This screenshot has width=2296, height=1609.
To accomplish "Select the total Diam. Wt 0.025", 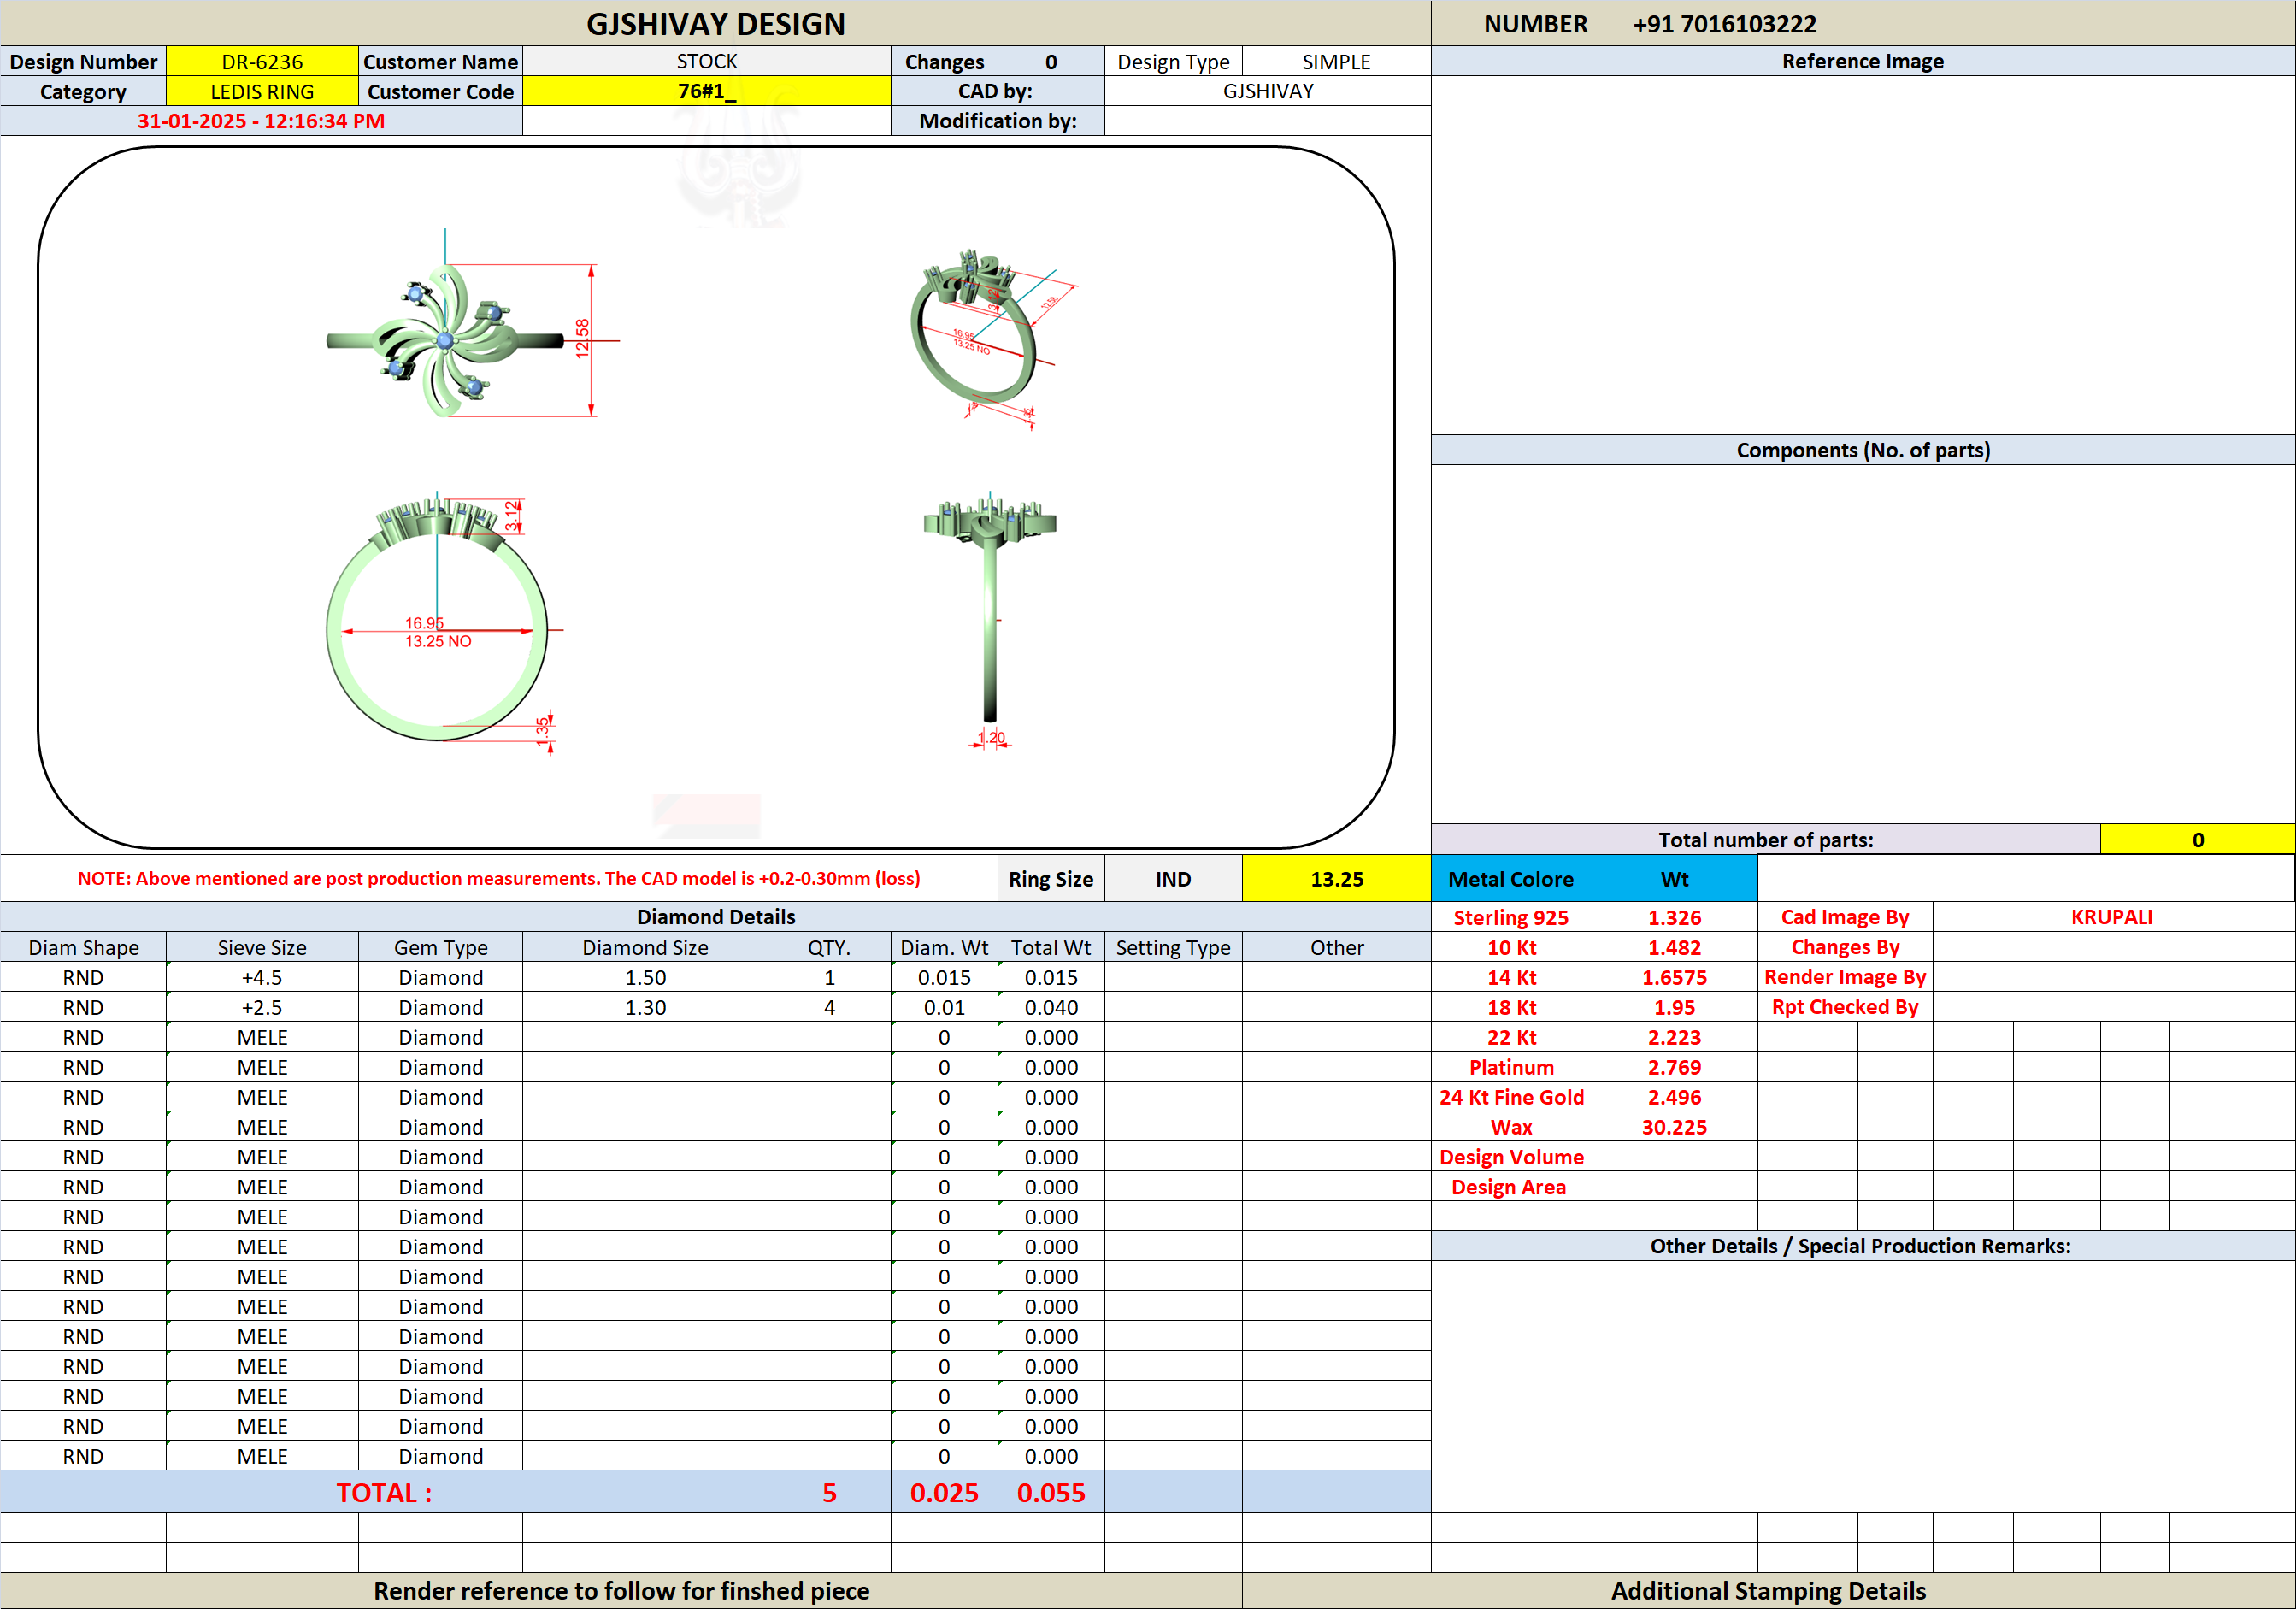I will [x=944, y=1492].
